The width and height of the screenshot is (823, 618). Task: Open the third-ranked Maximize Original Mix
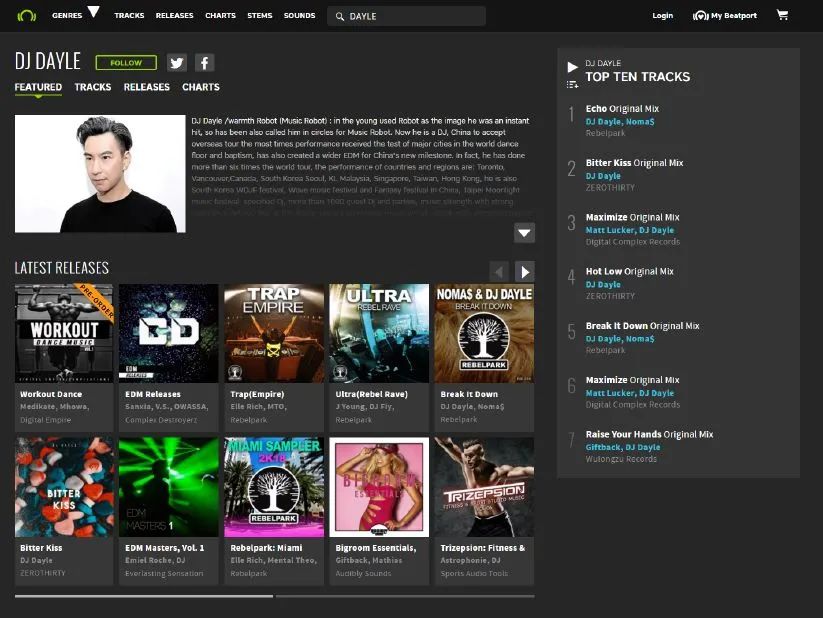coord(632,217)
